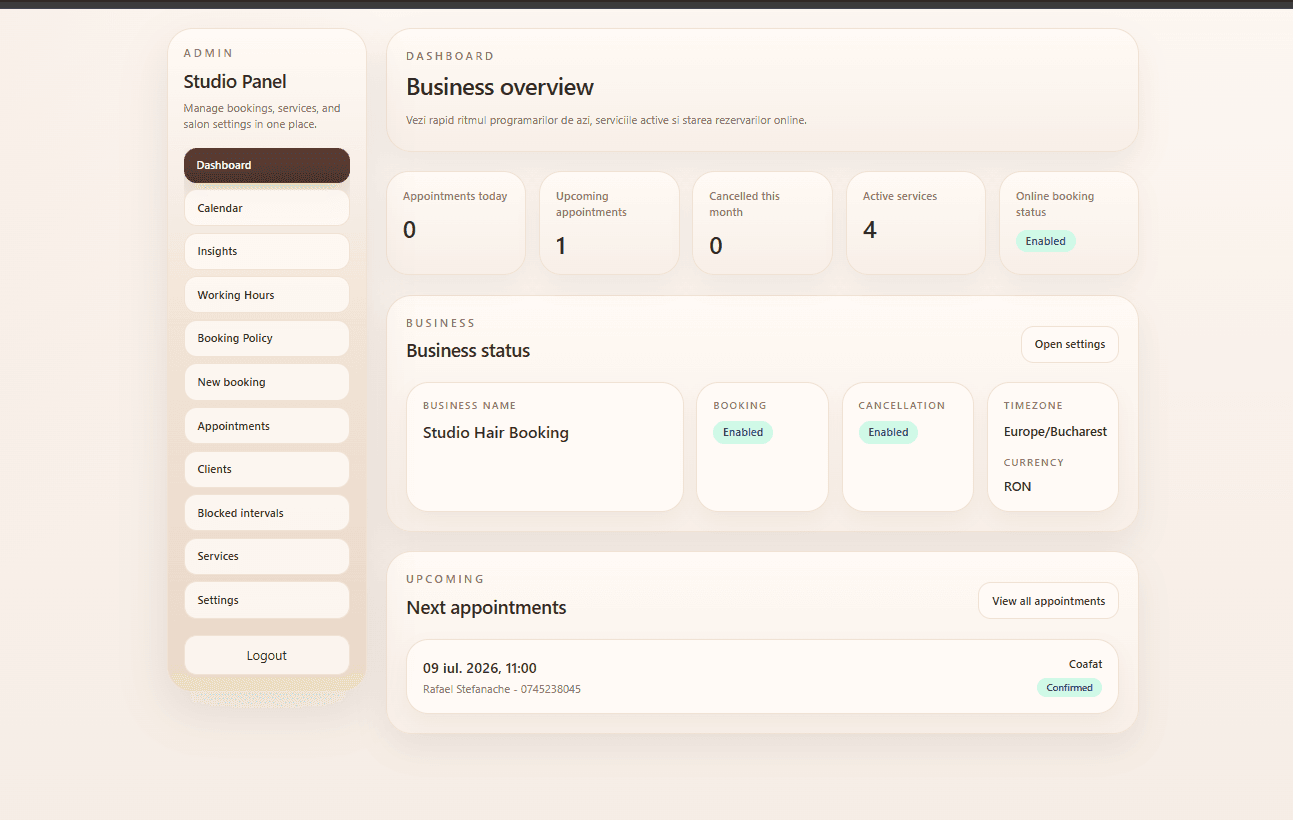This screenshot has height=820, width=1293.
Task: Click Studio Hair Booking business name
Action: 496,433
